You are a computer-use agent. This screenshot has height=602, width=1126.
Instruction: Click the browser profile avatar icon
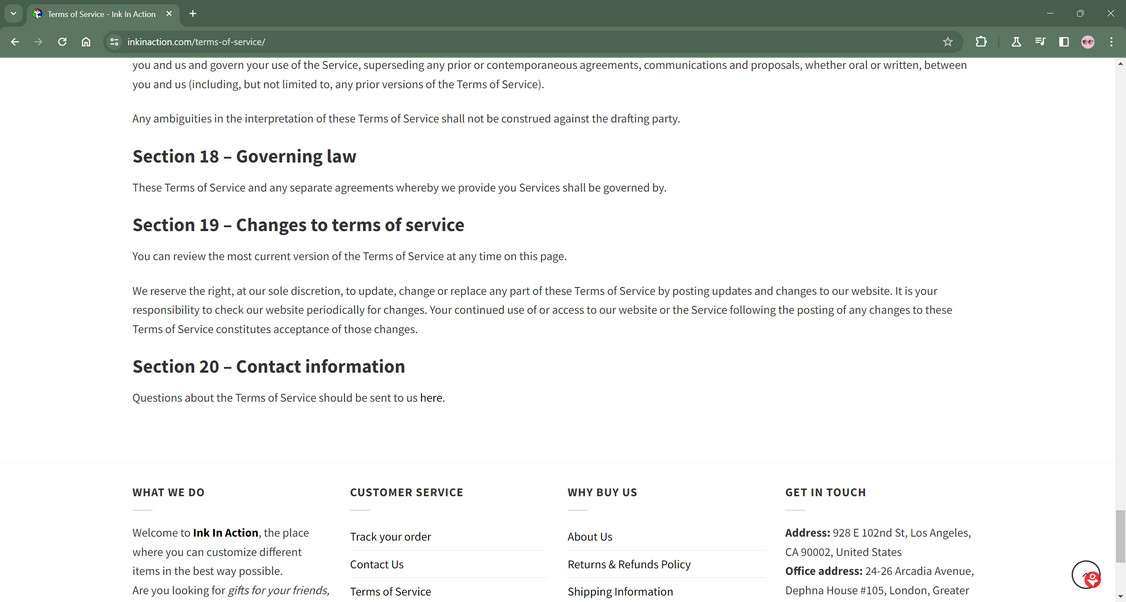tap(1087, 42)
